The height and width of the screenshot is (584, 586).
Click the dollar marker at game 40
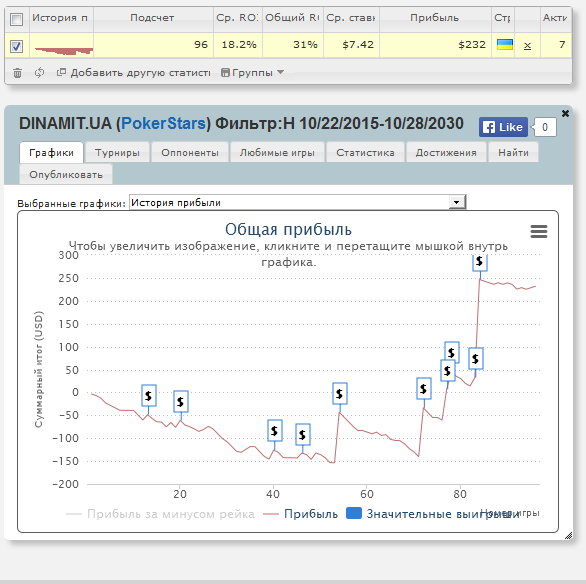tap(274, 430)
